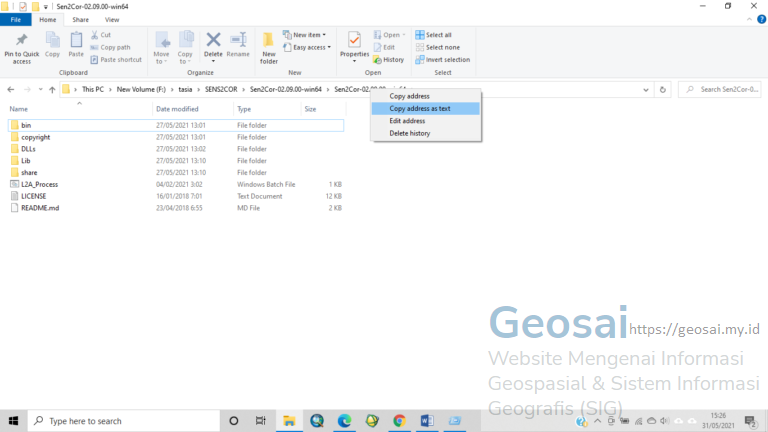Viewport: 768px width, 432px height.
Task: Expand the Easy access dropdown
Action: [310, 47]
